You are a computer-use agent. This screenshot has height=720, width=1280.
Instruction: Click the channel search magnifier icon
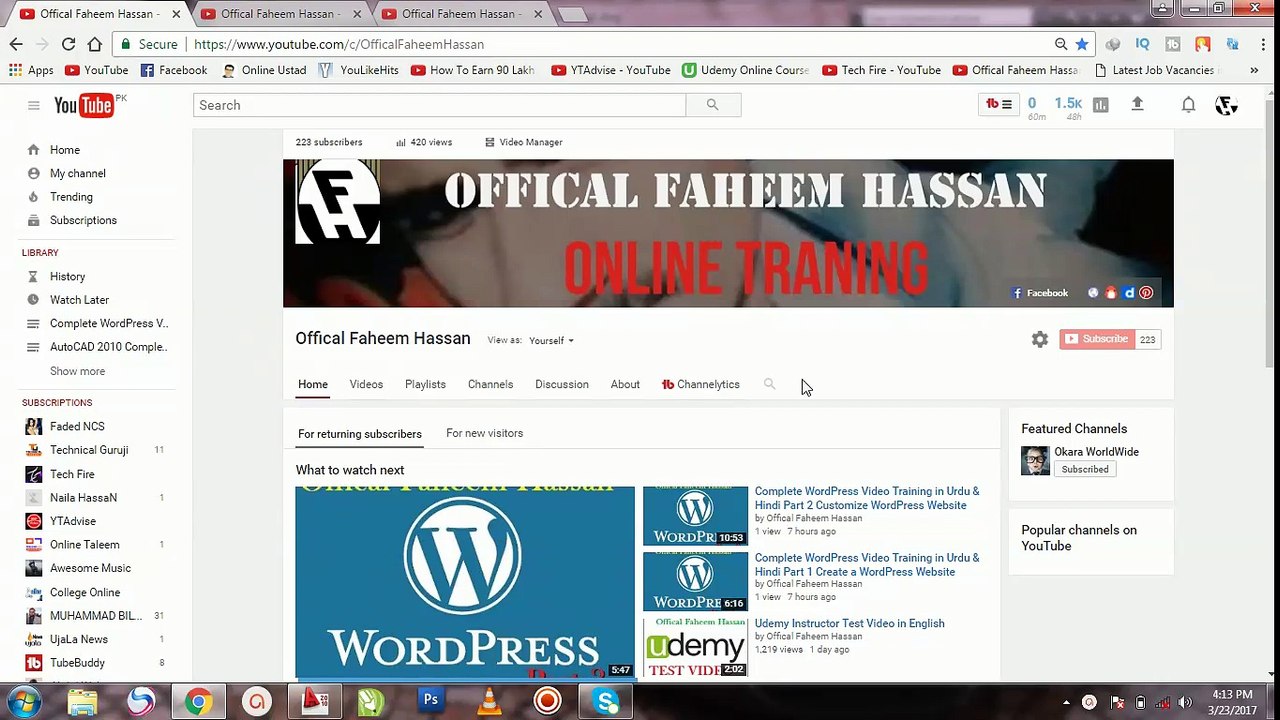[769, 384]
